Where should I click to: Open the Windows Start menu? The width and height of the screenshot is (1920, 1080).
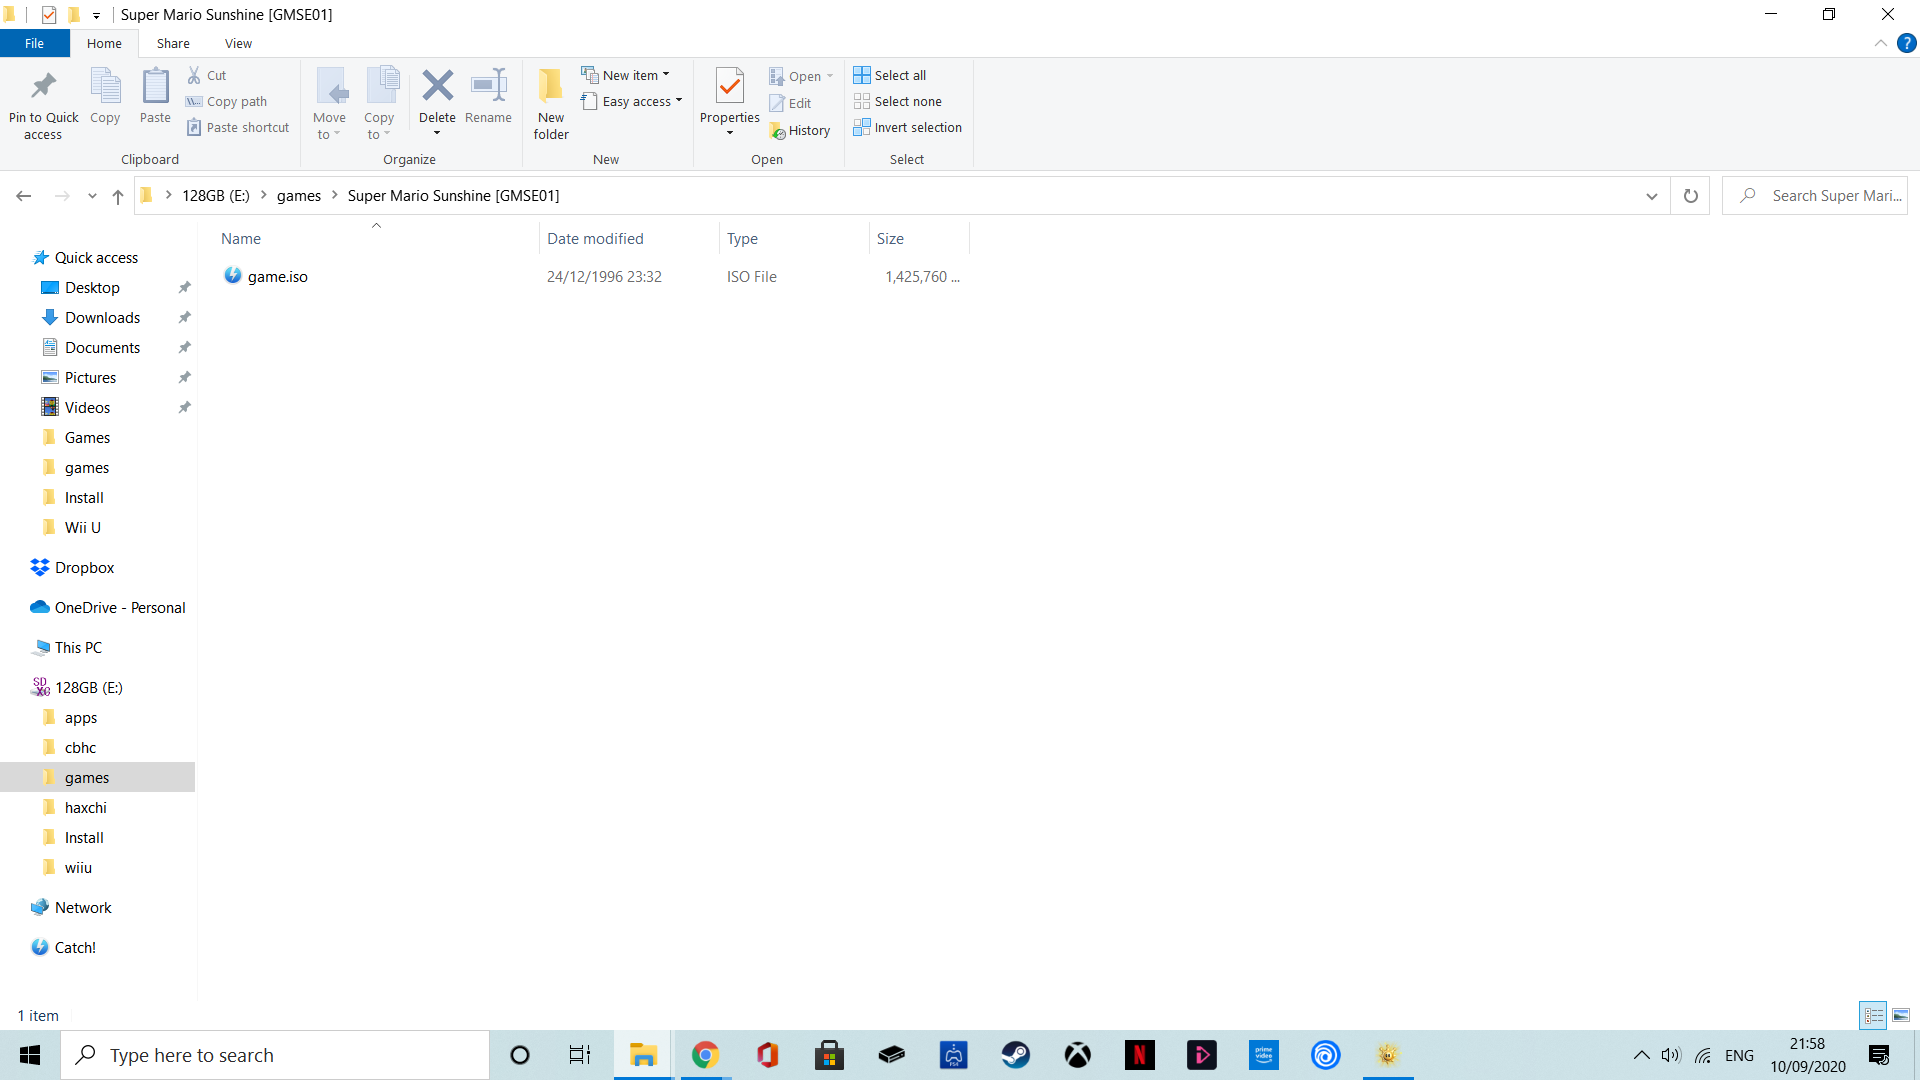[30, 1055]
